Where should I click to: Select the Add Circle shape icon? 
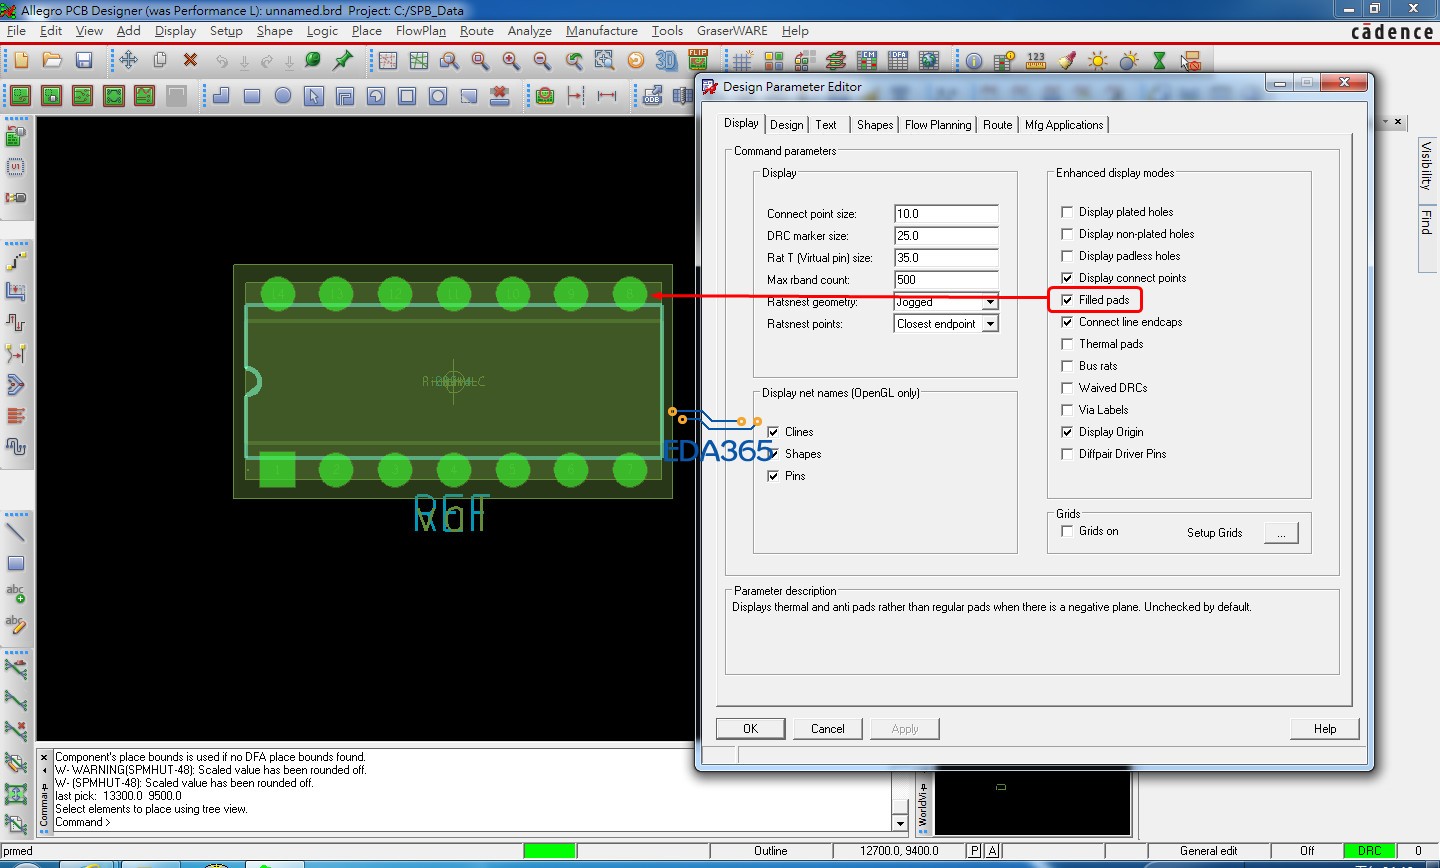pyautogui.click(x=283, y=96)
